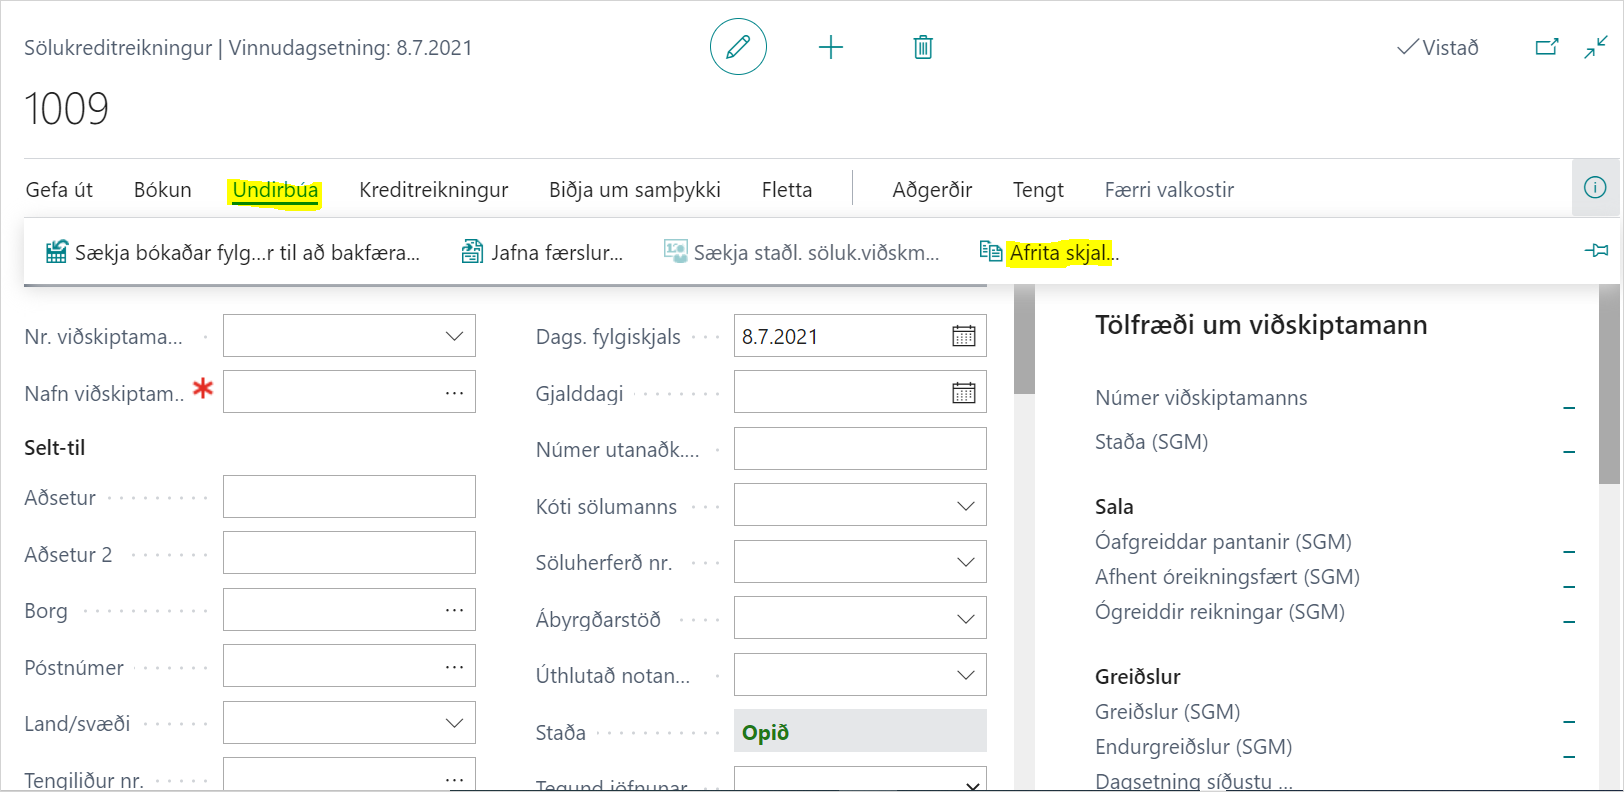Expand the Ábyrgðarstöð dropdown
The height and width of the screenshot is (792, 1624).
965,619
